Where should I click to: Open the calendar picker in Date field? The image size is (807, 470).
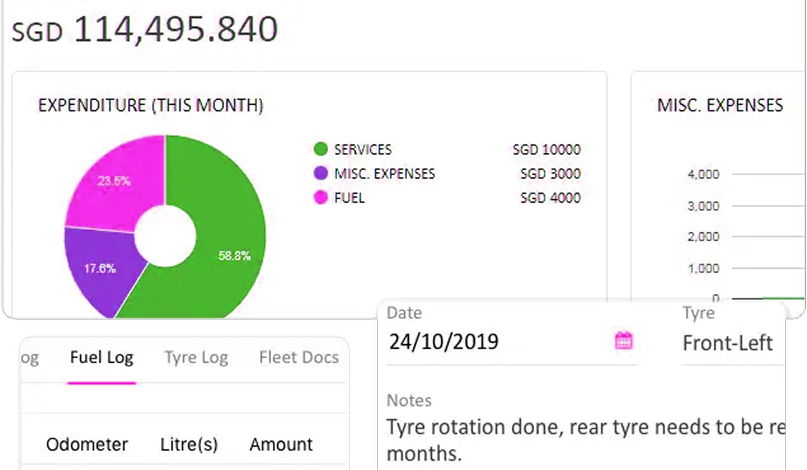(x=623, y=342)
